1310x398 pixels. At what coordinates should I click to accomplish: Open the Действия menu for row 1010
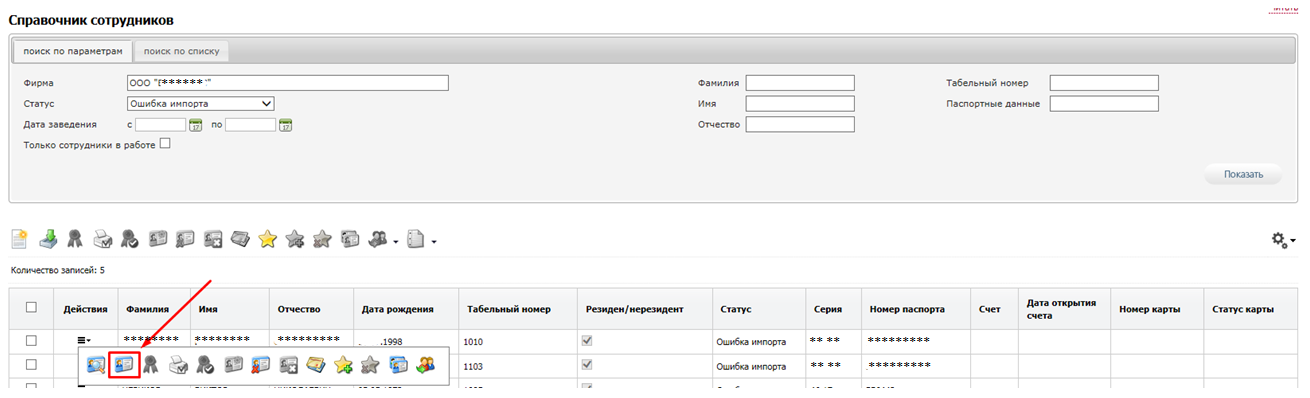coord(84,342)
